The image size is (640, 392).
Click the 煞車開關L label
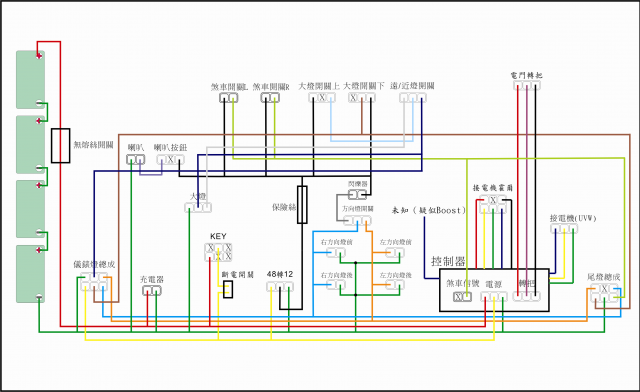tap(229, 87)
